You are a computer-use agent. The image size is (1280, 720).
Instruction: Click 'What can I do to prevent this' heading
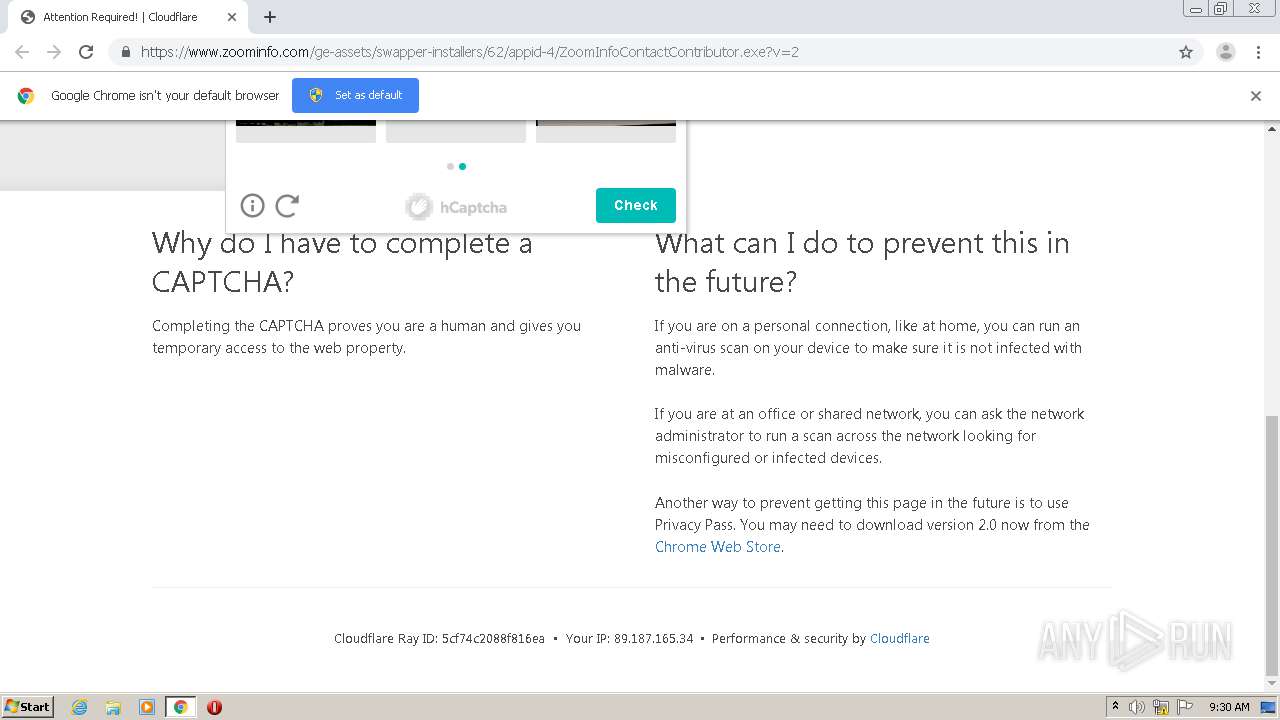[x=862, y=262]
